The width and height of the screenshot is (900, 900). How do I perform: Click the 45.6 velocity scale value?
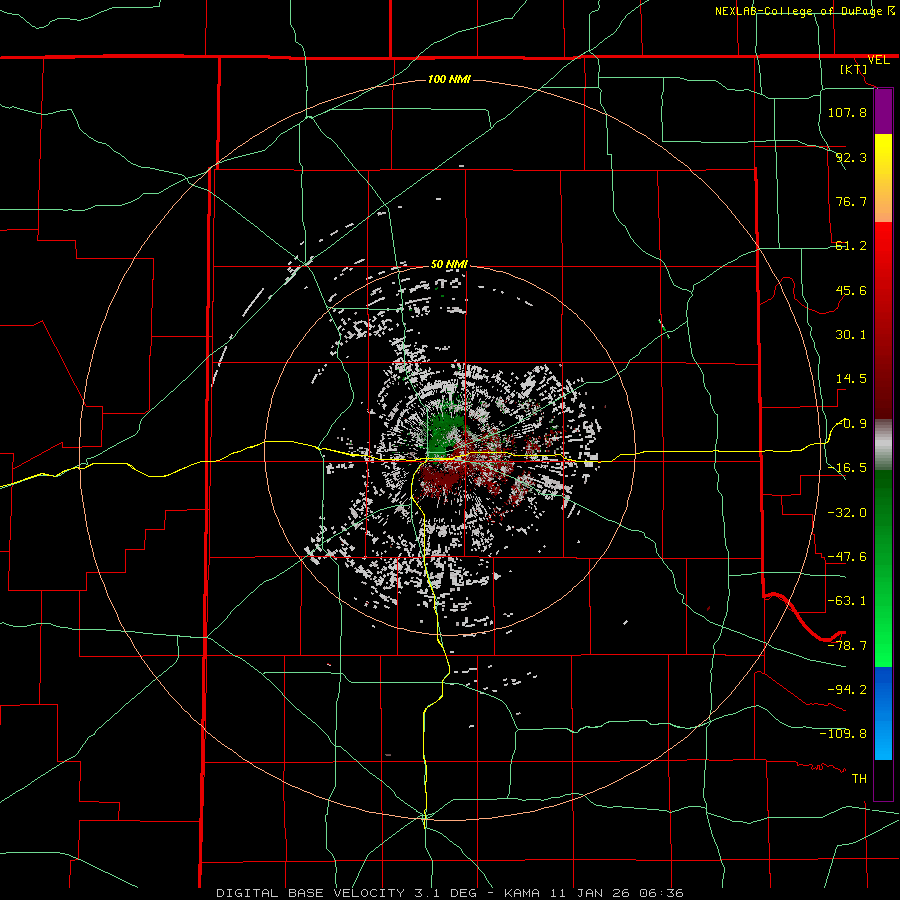pos(851,290)
